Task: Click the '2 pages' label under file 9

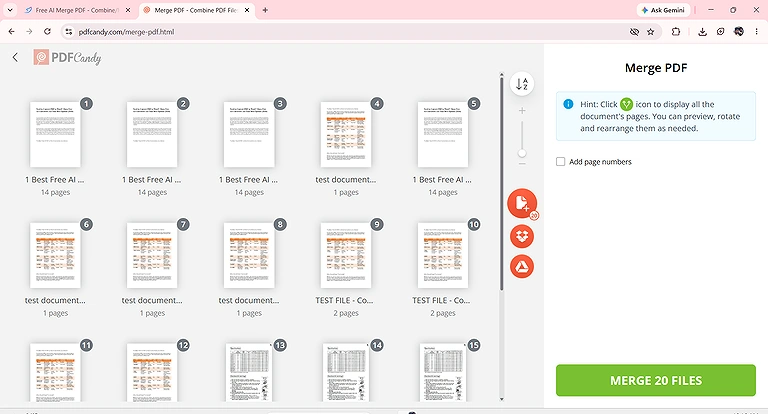Action: 346,313
